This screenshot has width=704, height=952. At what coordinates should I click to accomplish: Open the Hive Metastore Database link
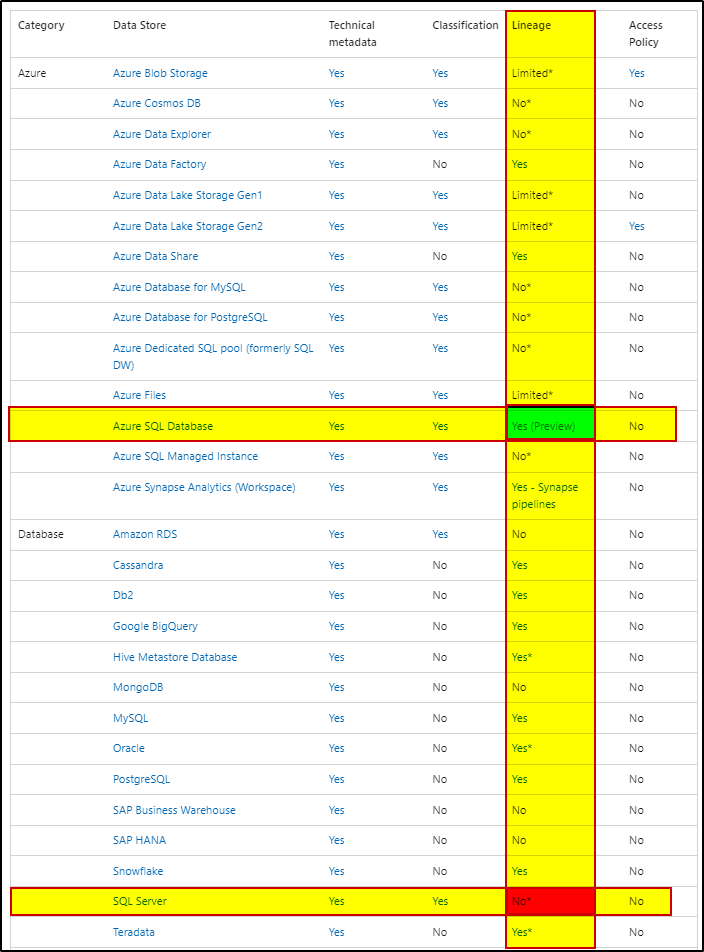(x=175, y=657)
